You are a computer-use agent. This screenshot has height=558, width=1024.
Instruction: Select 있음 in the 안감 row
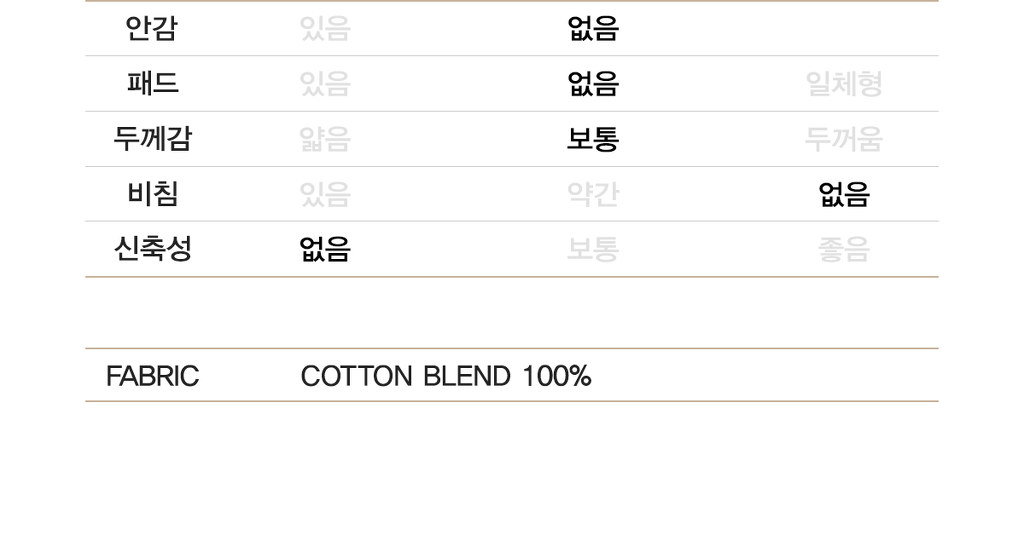tap(325, 29)
